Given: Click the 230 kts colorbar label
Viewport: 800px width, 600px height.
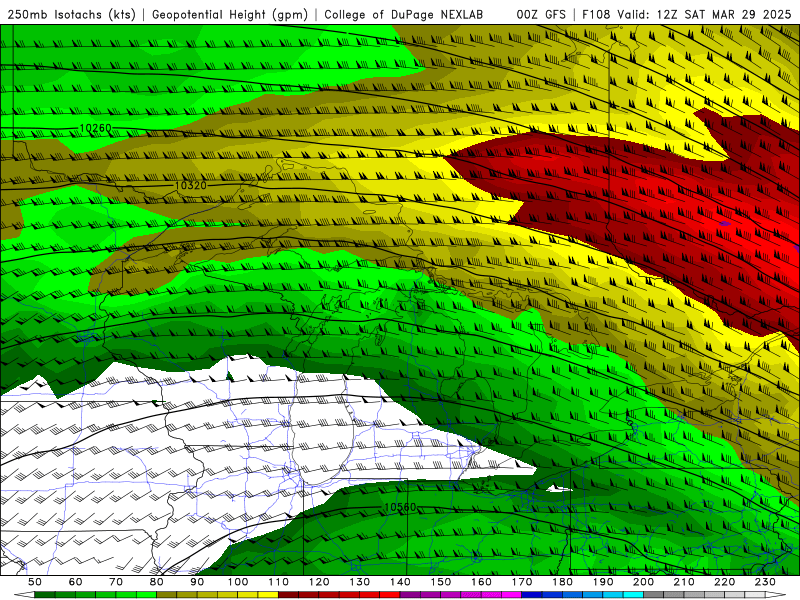Looking at the screenshot, I should point(765,582).
